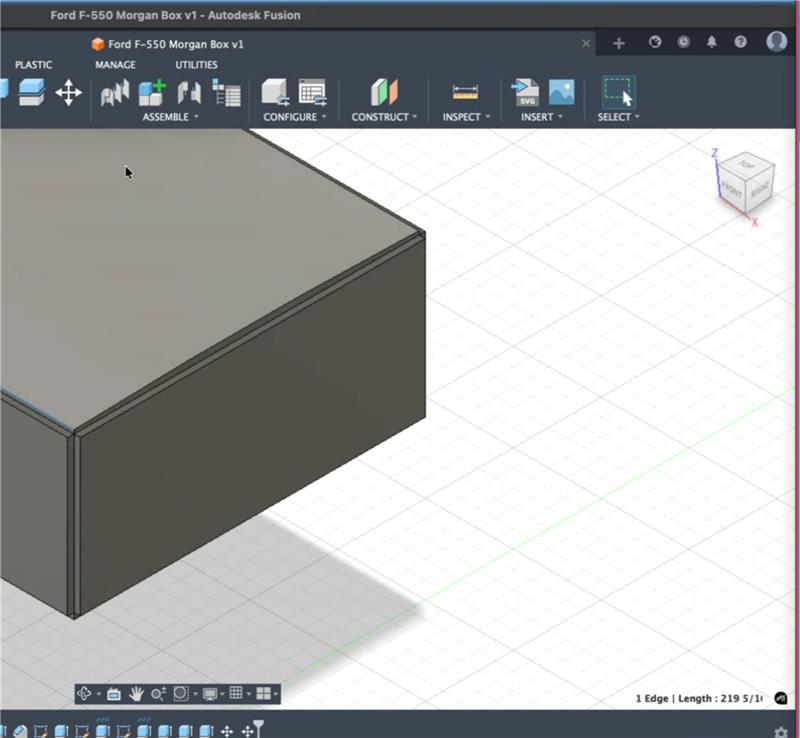The height and width of the screenshot is (738, 800).
Task: Click the TOP face of ViewCube
Action: coord(747,165)
